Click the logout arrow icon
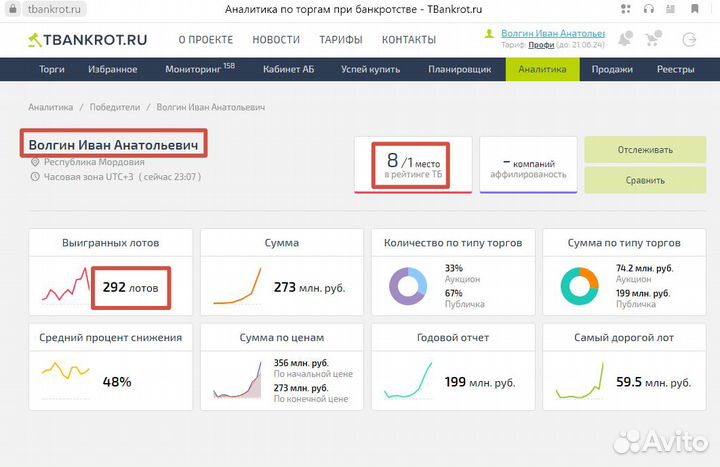Viewport: 720px width, 467px height. [688, 40]
